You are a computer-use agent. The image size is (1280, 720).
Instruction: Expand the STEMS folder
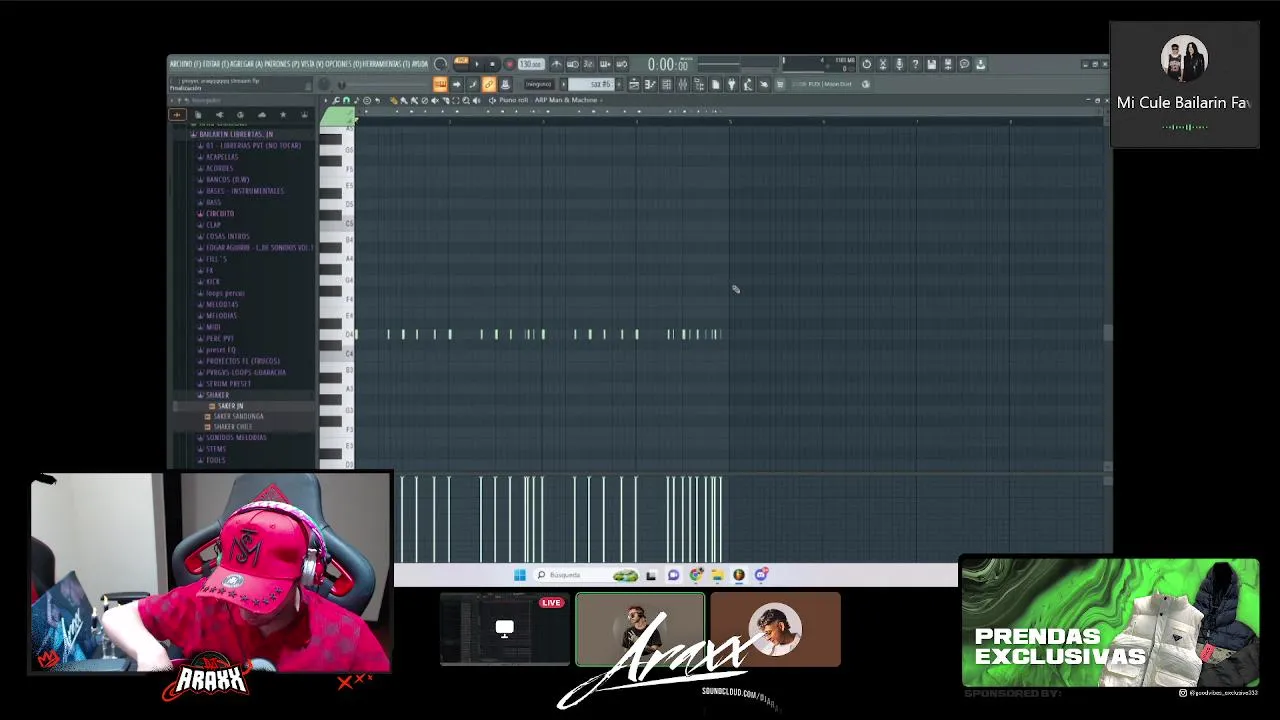(215, 449)
